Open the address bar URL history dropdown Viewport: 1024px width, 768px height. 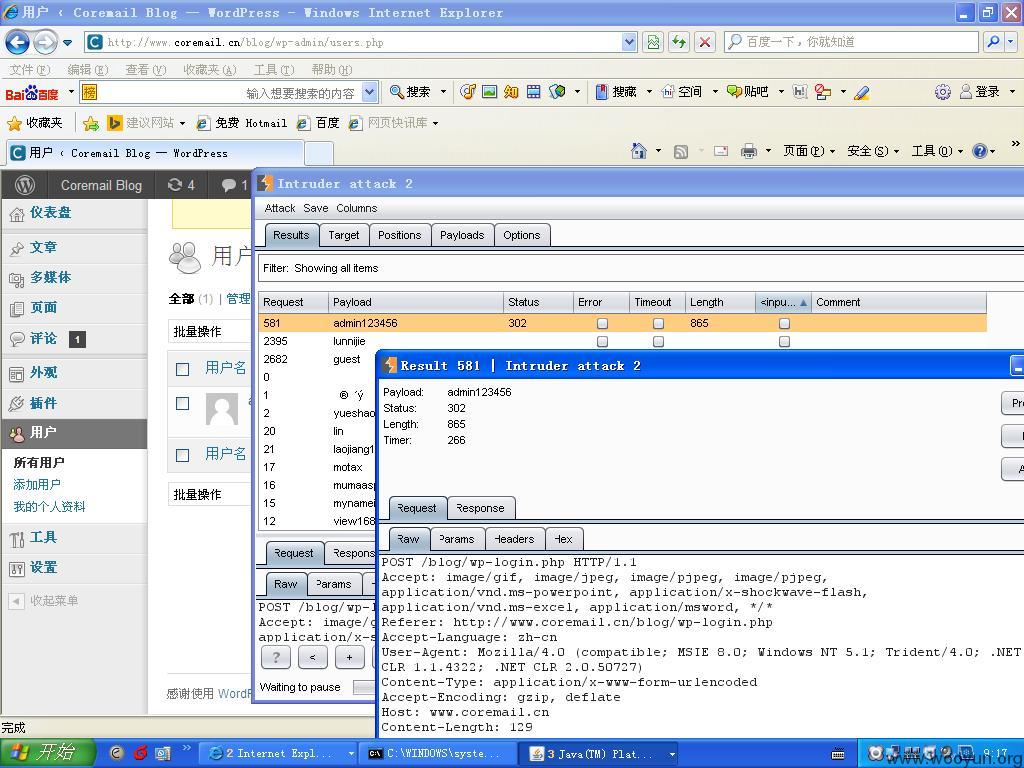[x=629, y=42]
